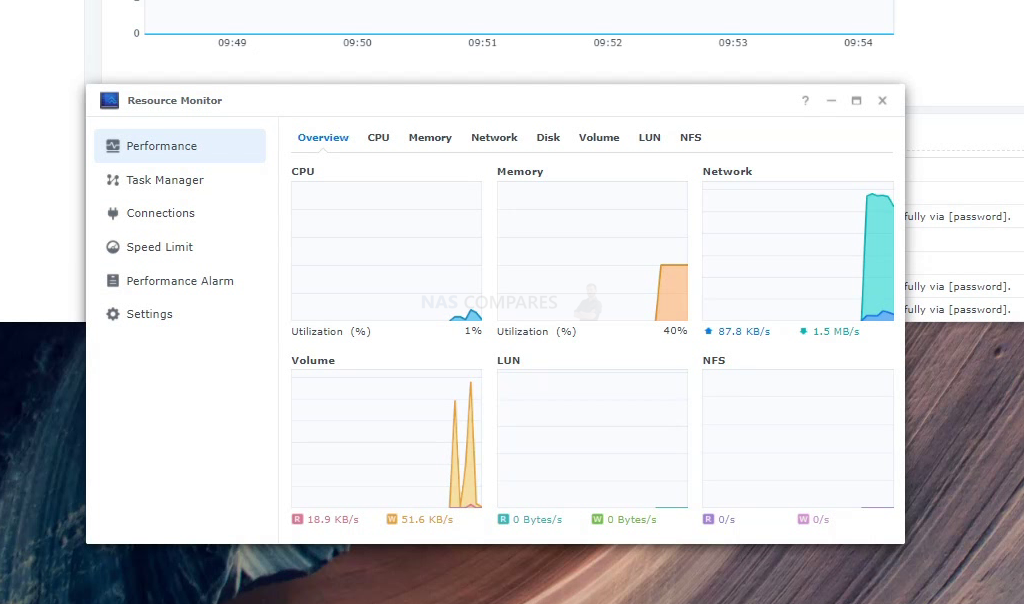Click the NFS operations graph

[x=798, y=439]
